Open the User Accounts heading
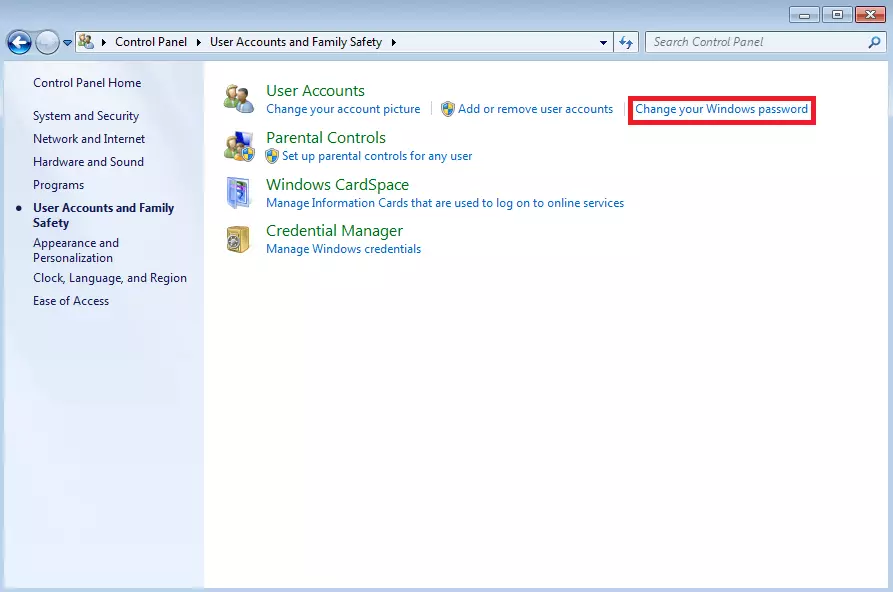This screenshot has height=592, width=893. point(316,91)
